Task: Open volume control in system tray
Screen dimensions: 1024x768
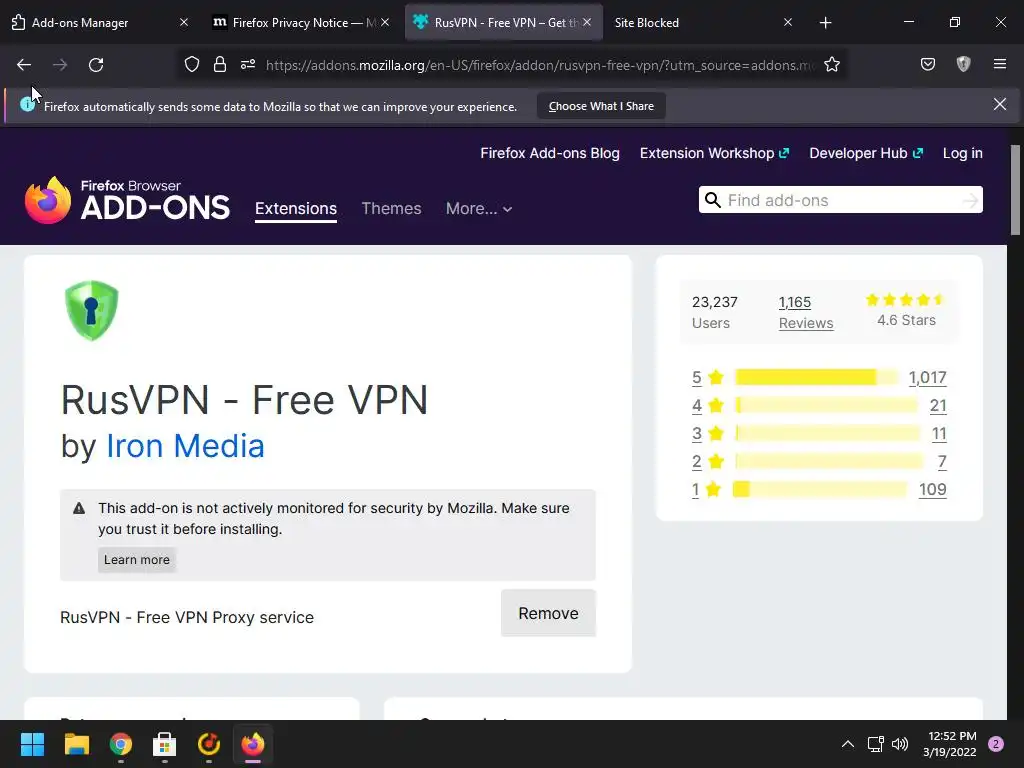Action: click(x=900, y=744)
